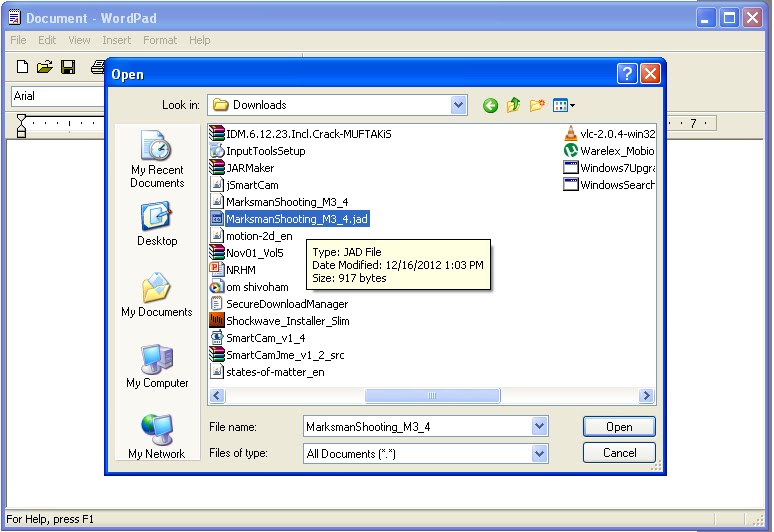
Task: Select motion-2d_en file
Action: (x=251, y=236)
